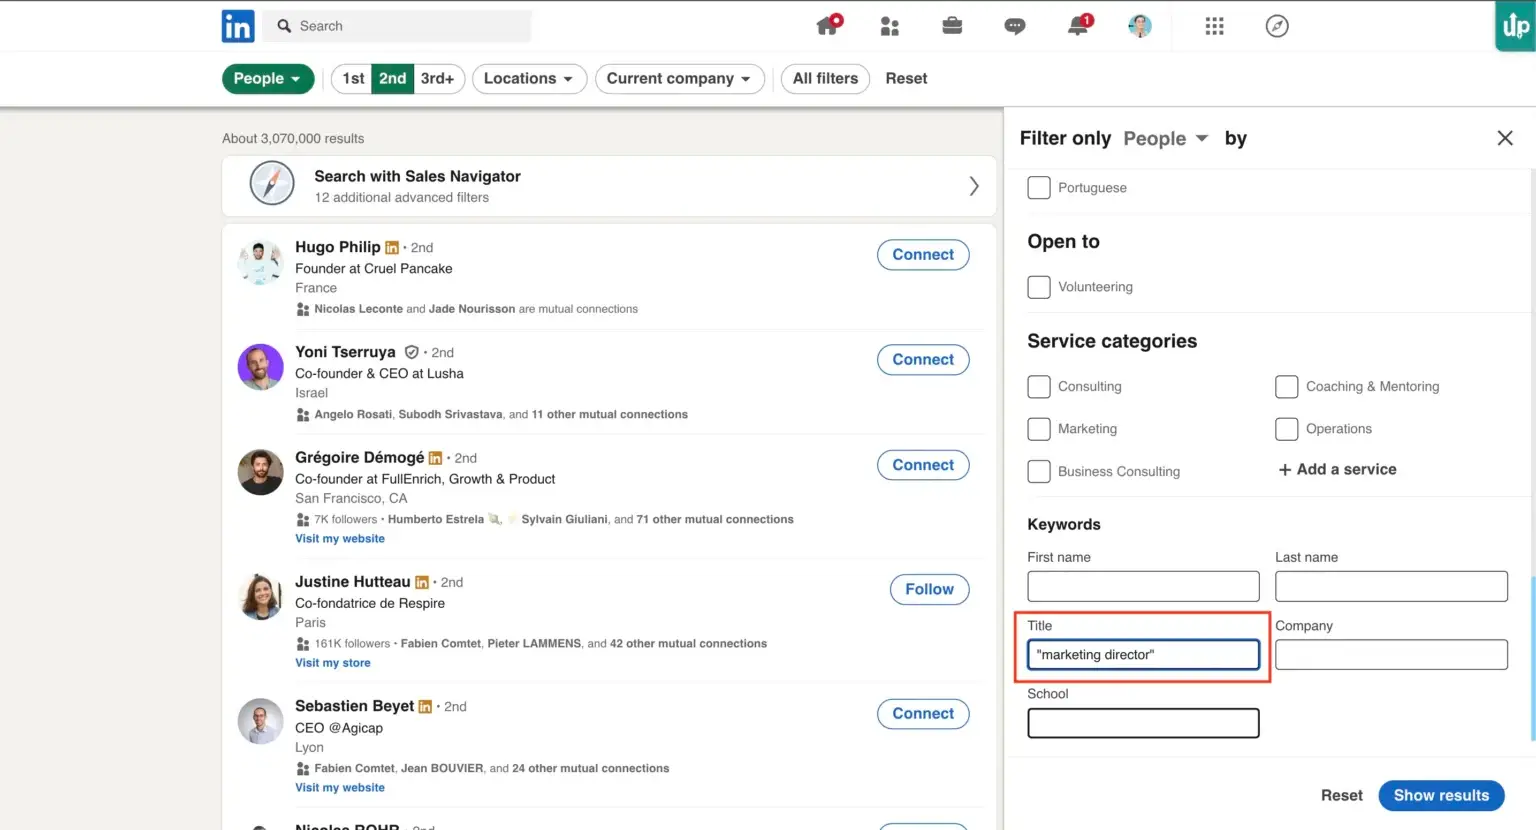This screenshot has height=830, width=1536.
Task: Toggle the 2nd connections filter
Action: [x=392, y=79]
